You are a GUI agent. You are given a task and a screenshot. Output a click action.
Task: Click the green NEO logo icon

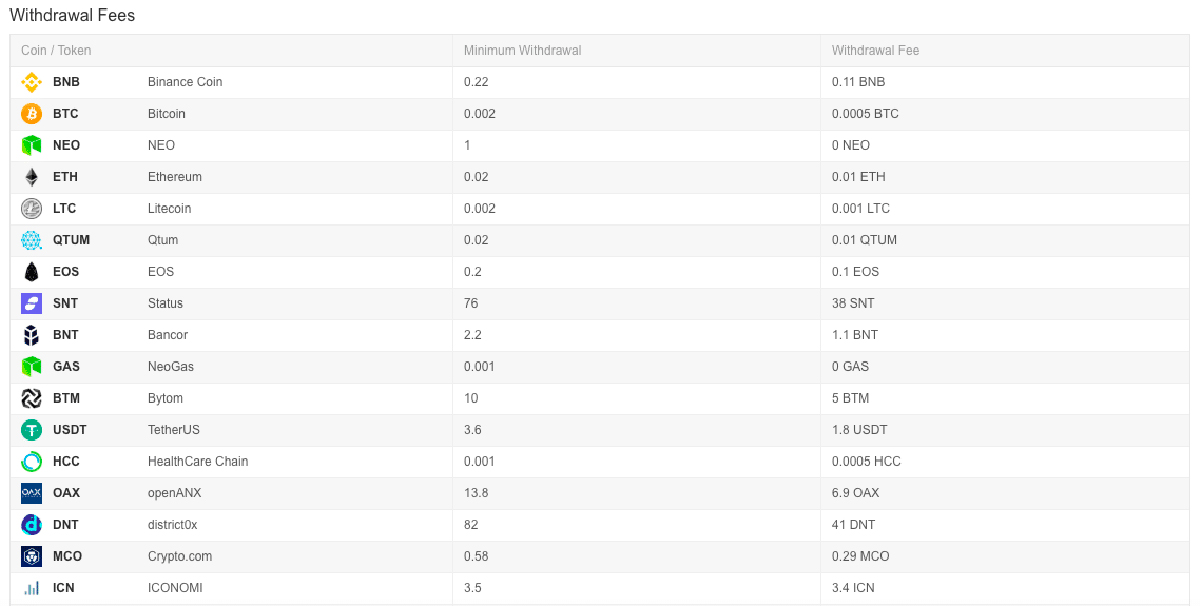pos(32,146)
